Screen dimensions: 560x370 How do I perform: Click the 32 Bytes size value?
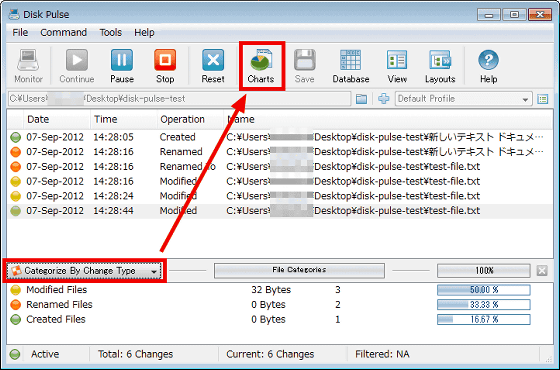click(271, 290)
